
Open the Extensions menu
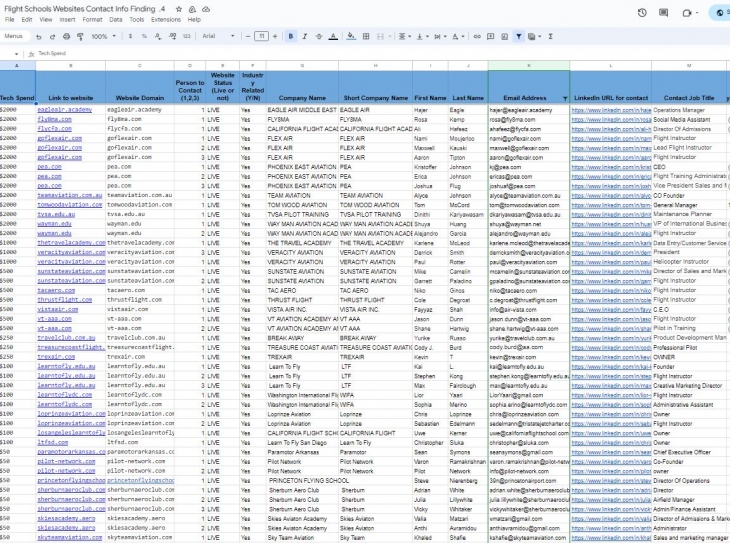pos(166,20)
